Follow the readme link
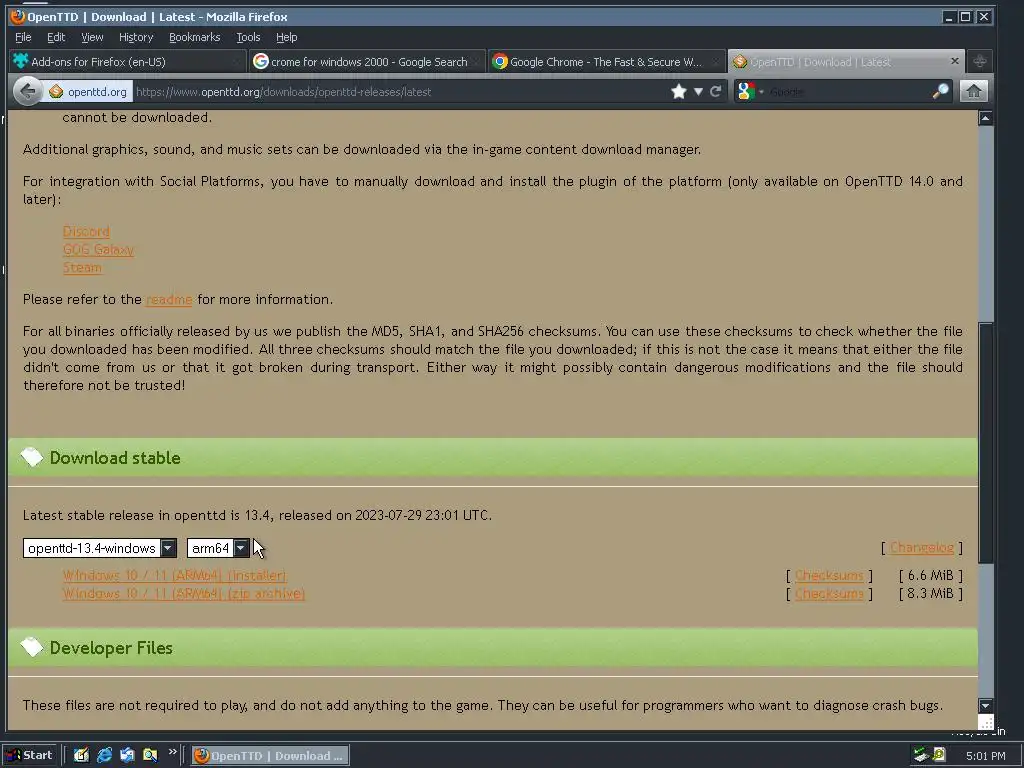Image resolution: width=1024 pixels, height=768 pixels. (169, 300)
